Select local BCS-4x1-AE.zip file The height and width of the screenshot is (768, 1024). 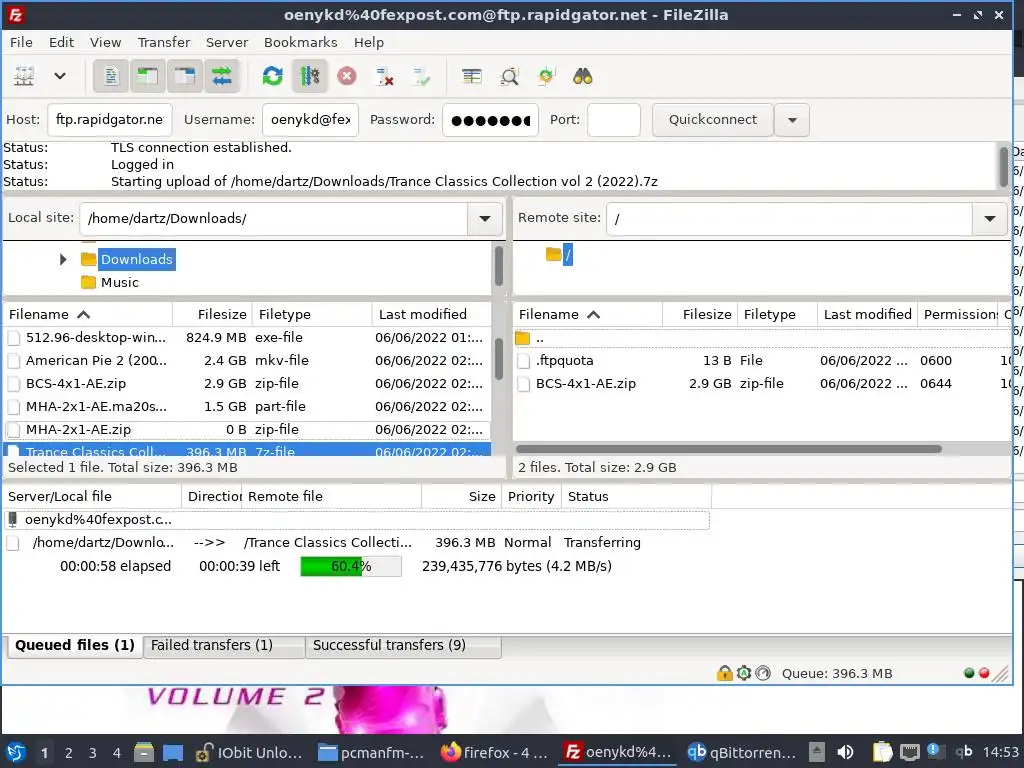coord(247,383)
